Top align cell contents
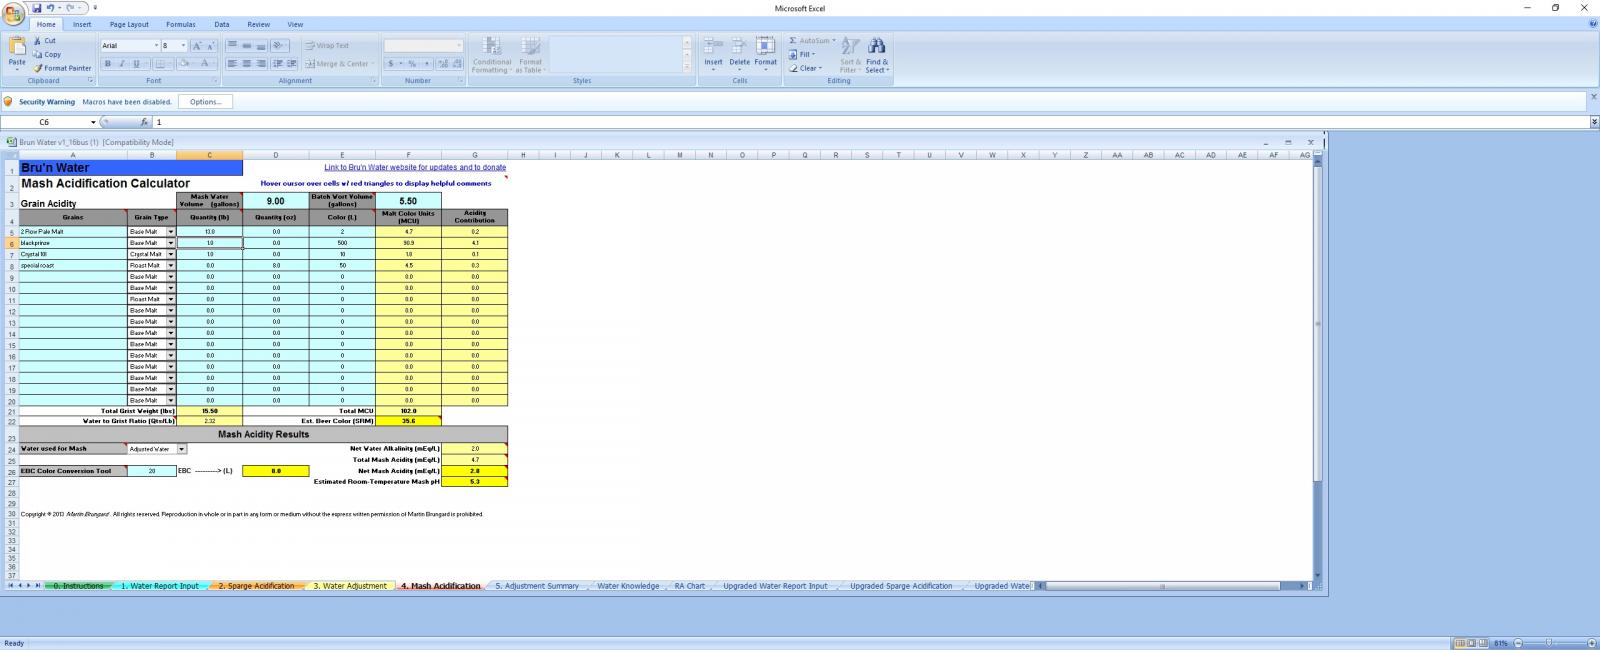 pos(232,46)
